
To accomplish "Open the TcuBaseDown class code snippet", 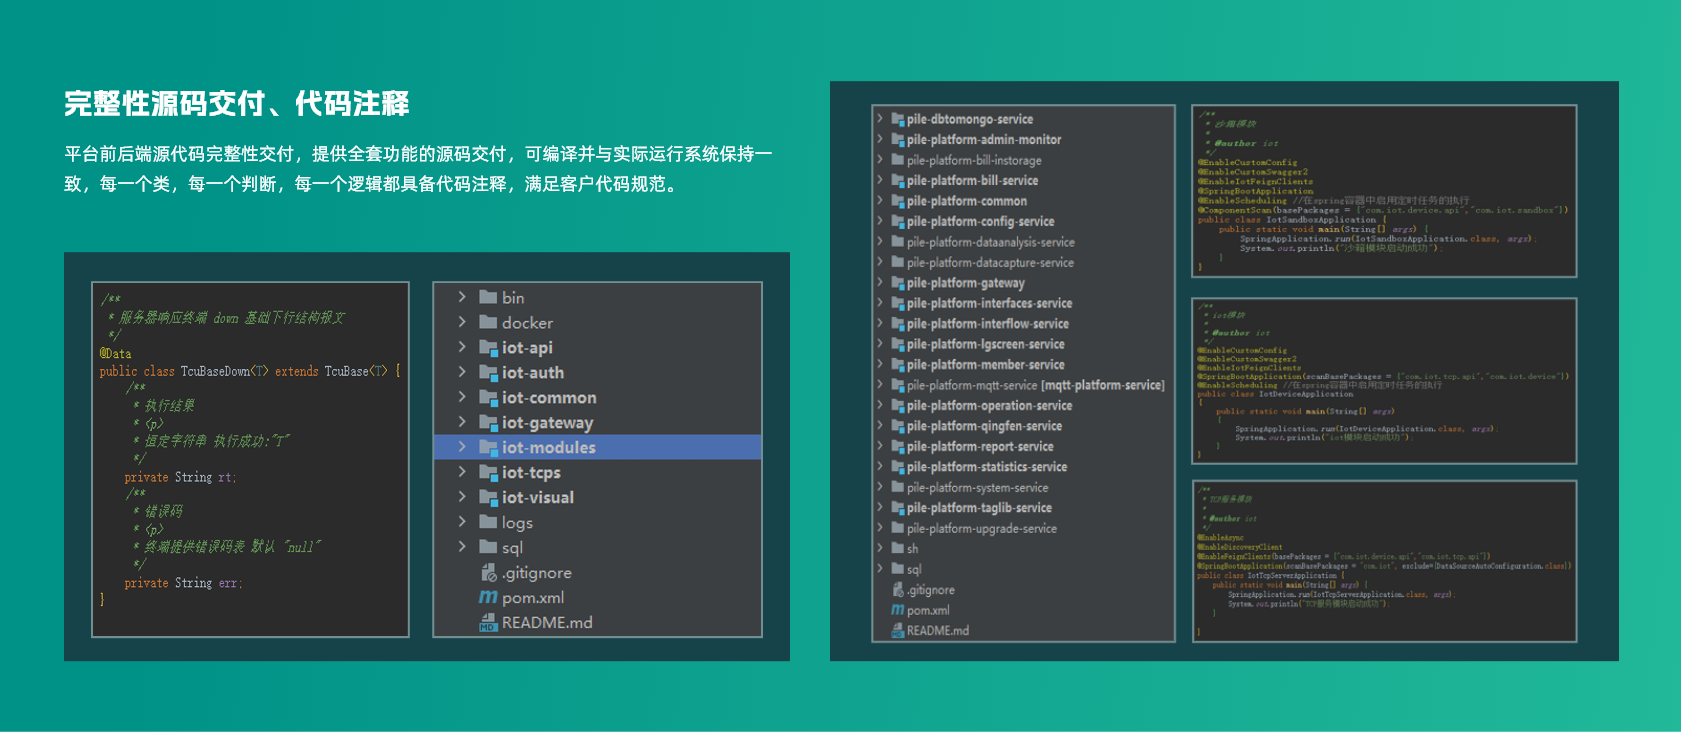I will tap(250, 459).
